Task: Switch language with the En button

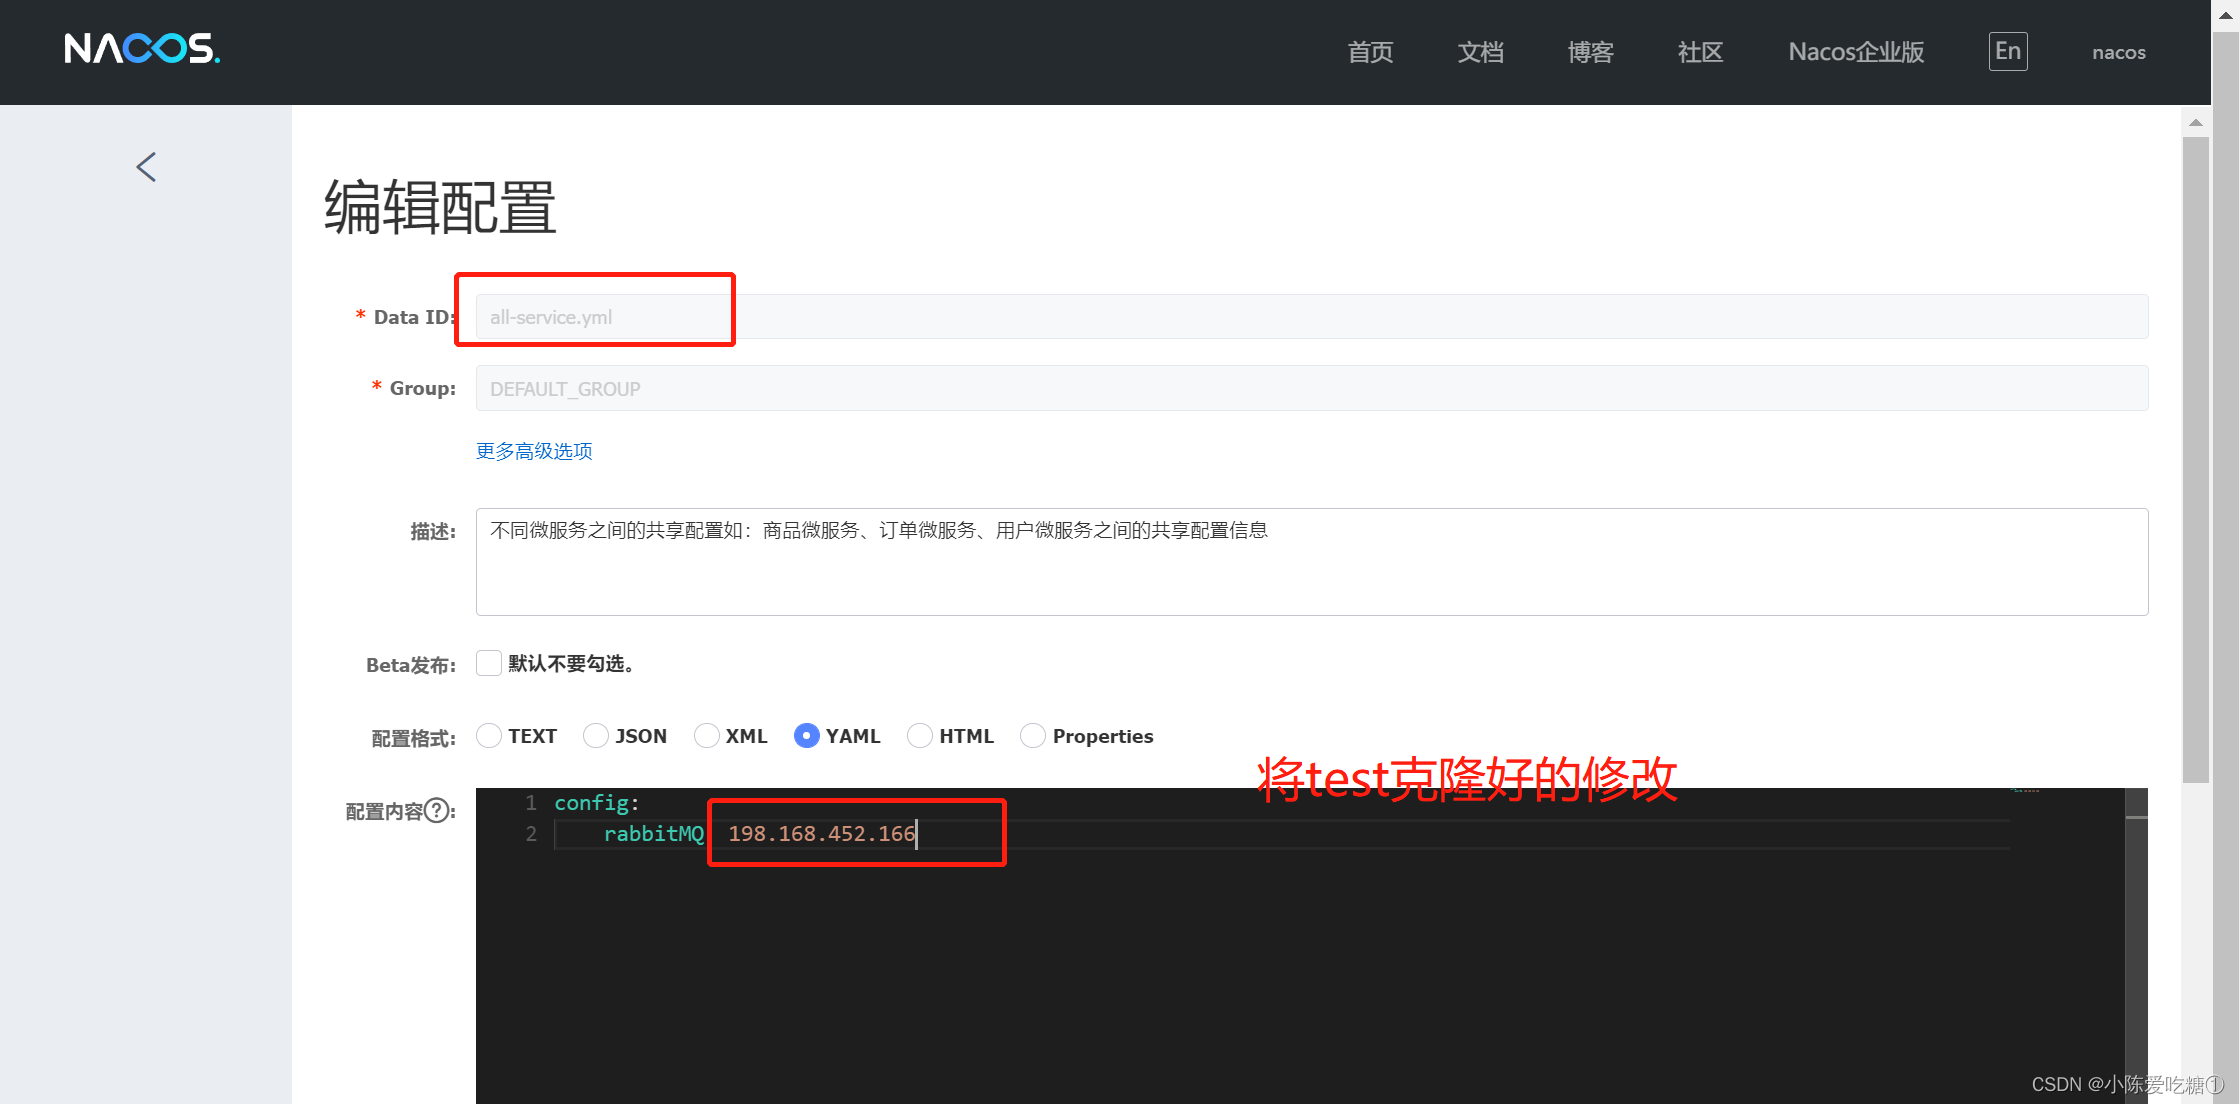Action: tap(2008, 51)
